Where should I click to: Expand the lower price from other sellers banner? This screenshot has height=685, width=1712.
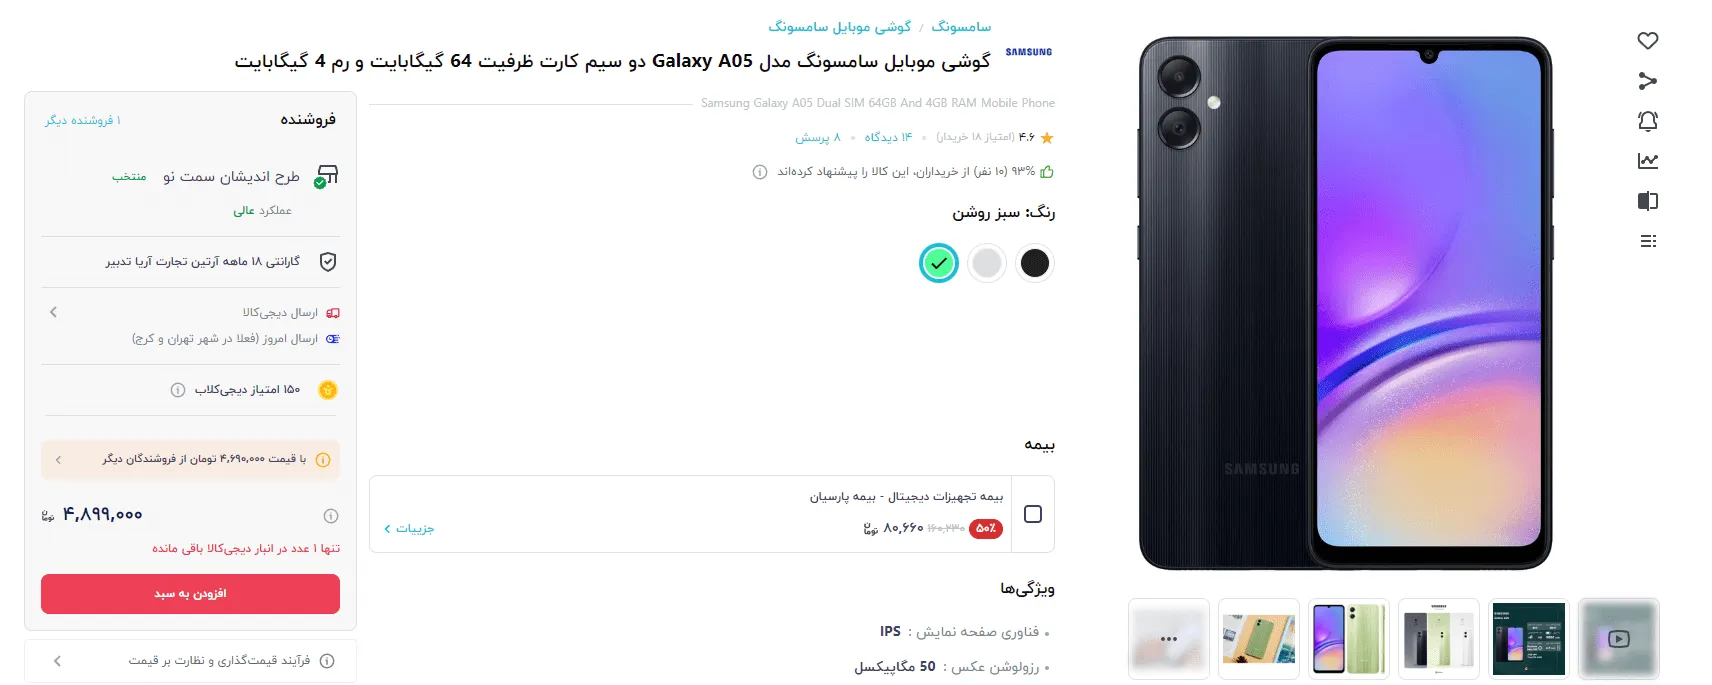[190, 459]
